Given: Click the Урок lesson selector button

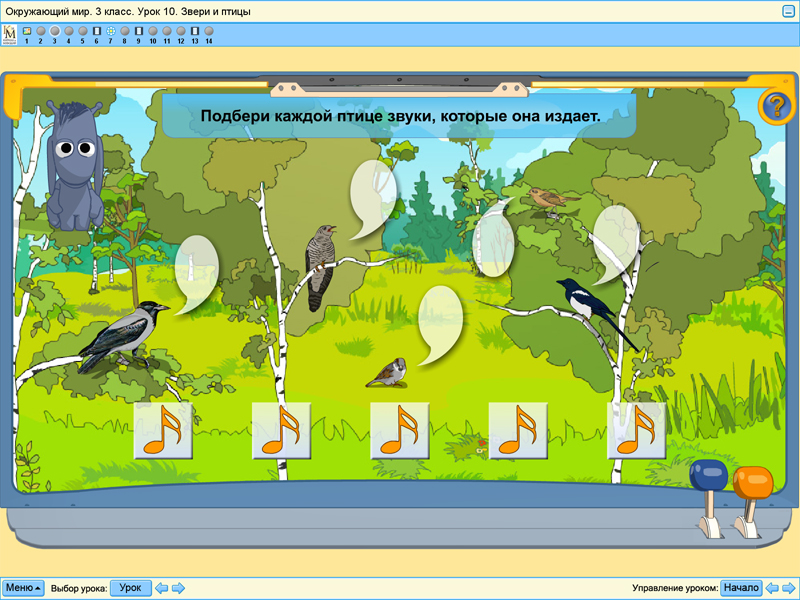Looking at the screenshot, I should tap(131, 588).
